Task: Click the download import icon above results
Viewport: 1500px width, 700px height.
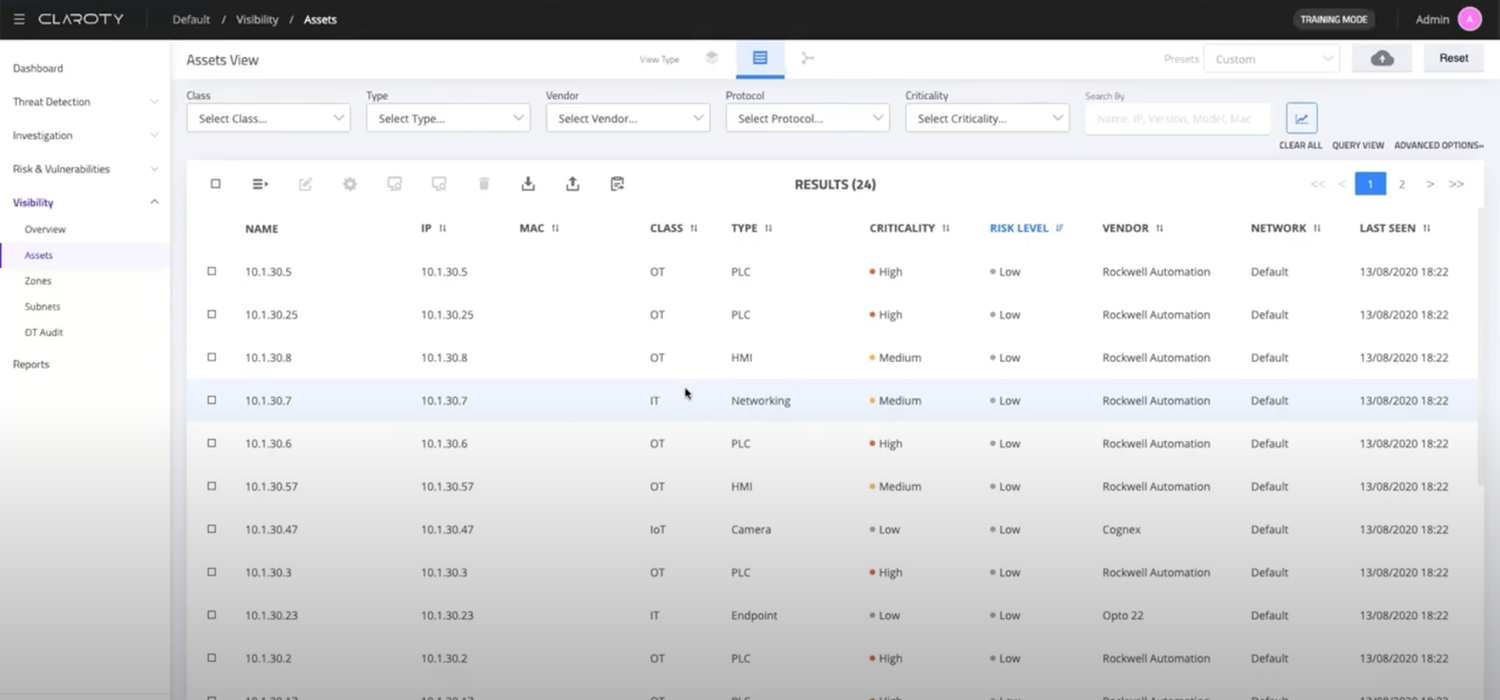Action: 528,184
